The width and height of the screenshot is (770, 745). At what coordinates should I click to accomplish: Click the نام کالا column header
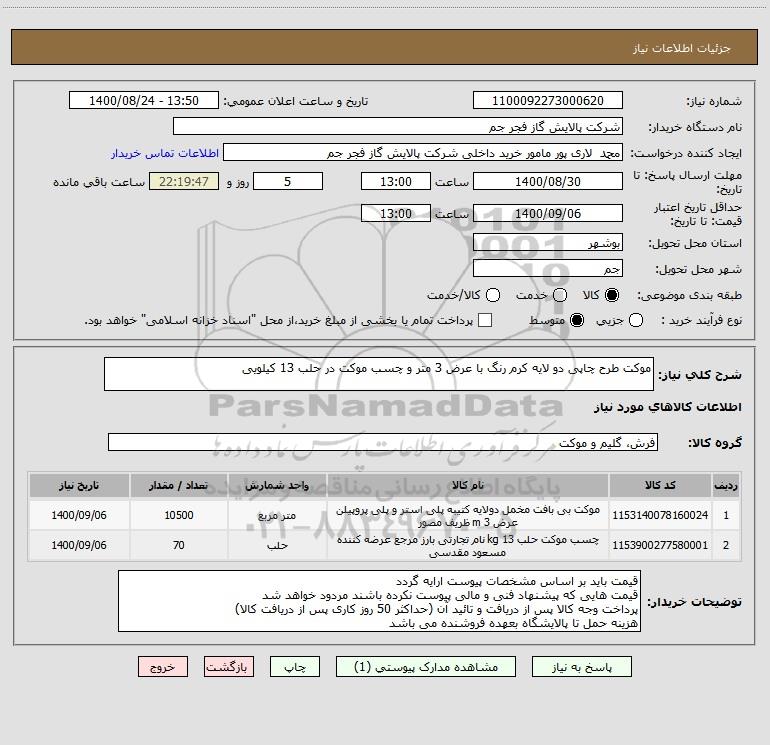point(468,485)
